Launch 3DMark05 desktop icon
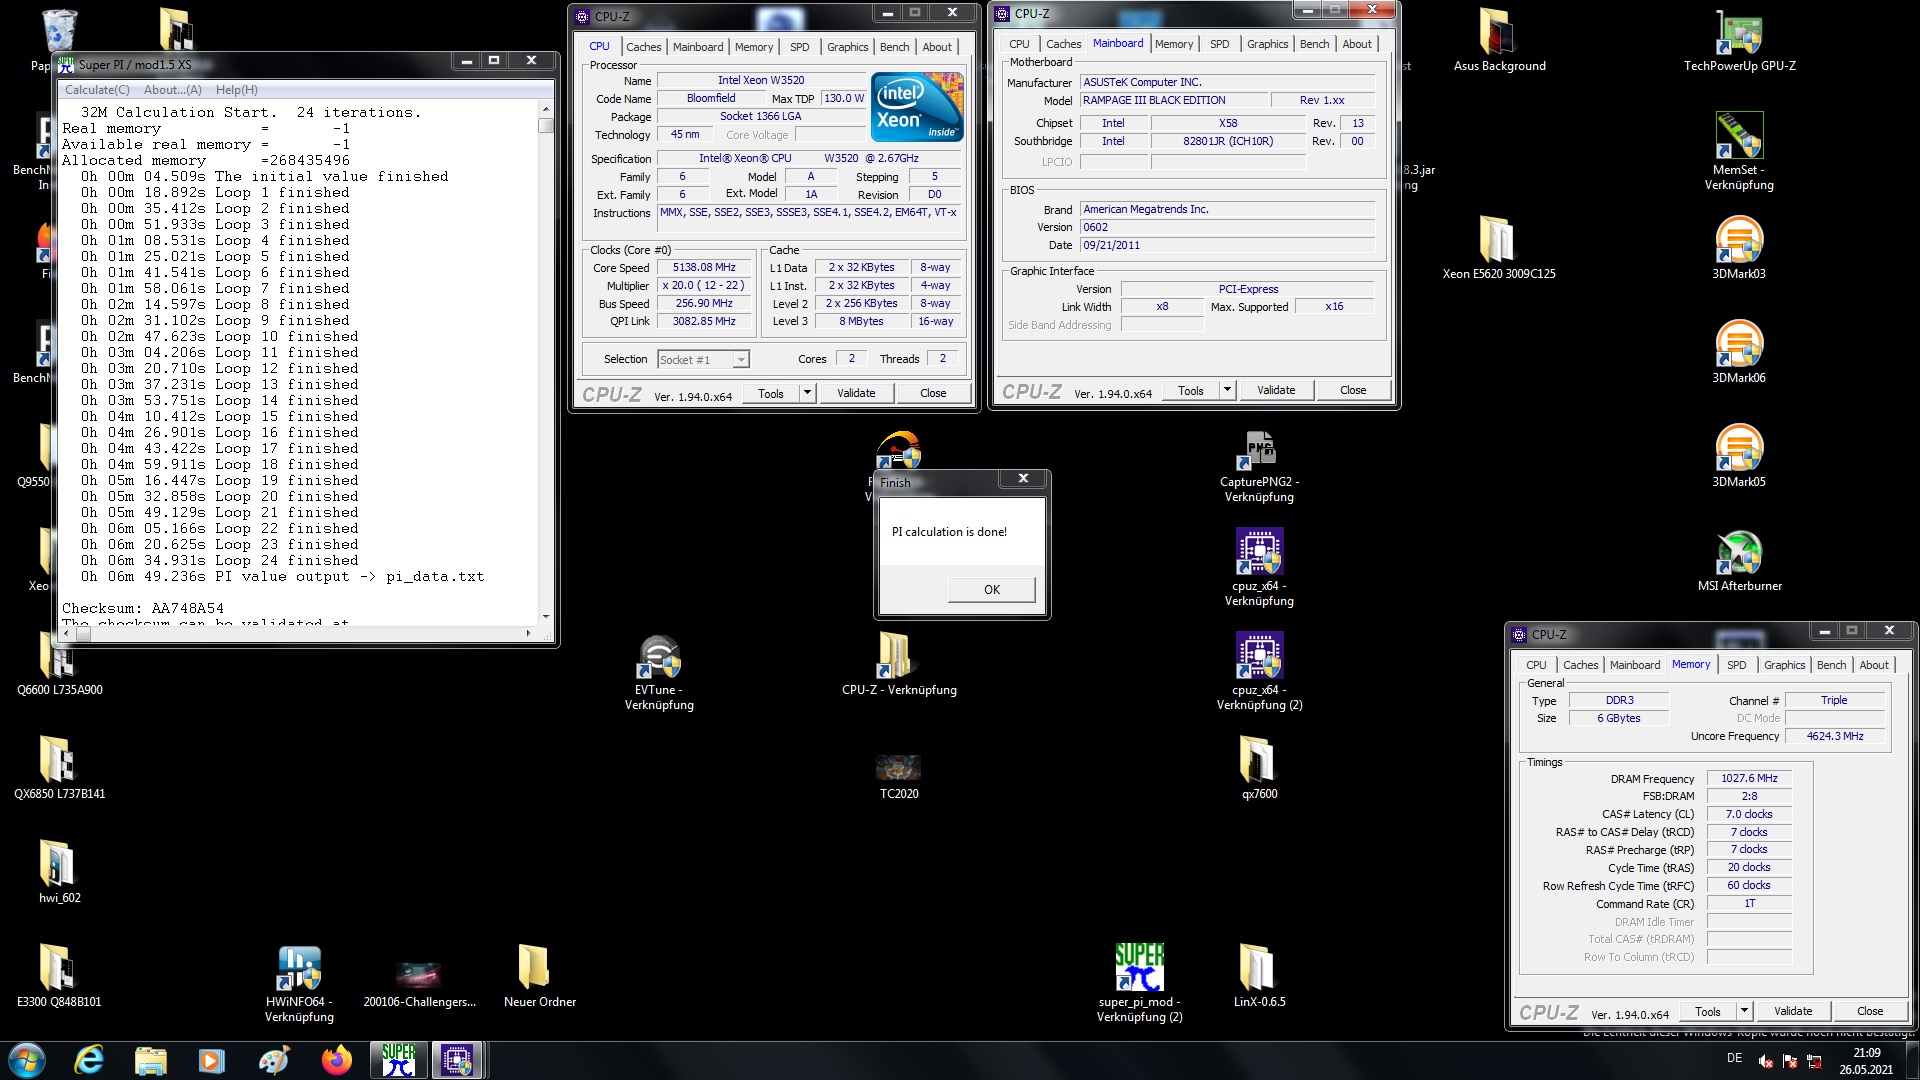This screenshot has height=1080, width=1920. click(1739, 456)
